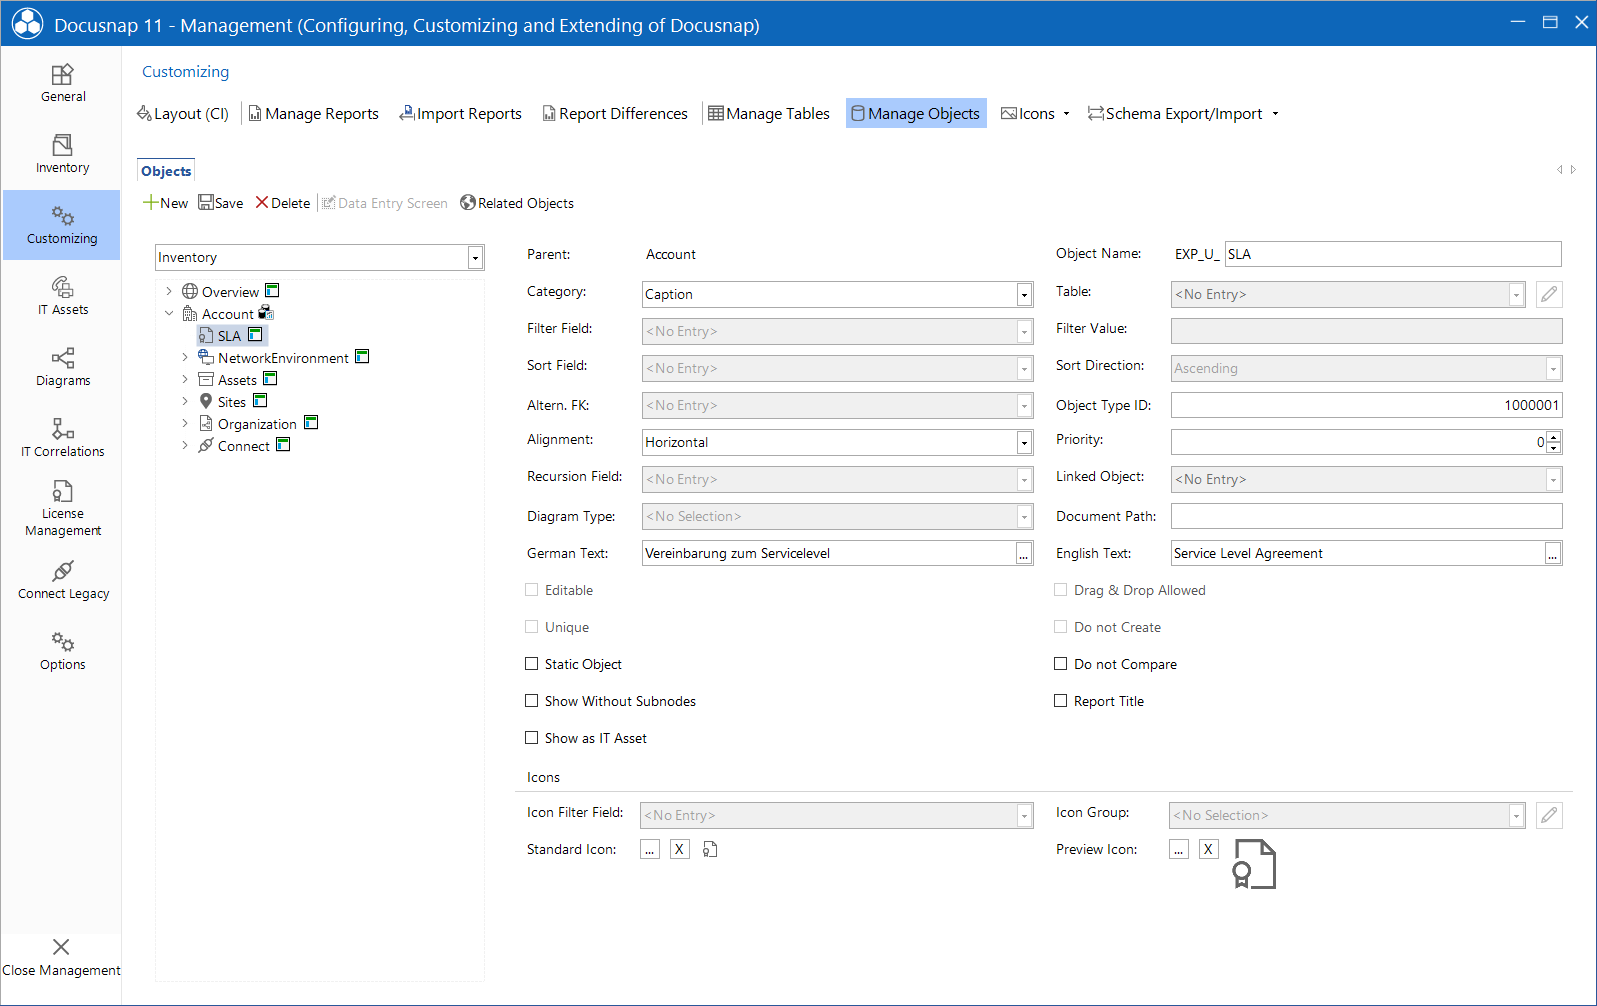
Task: Open German Text editor ellipsis button
Action: (1024, 554)
